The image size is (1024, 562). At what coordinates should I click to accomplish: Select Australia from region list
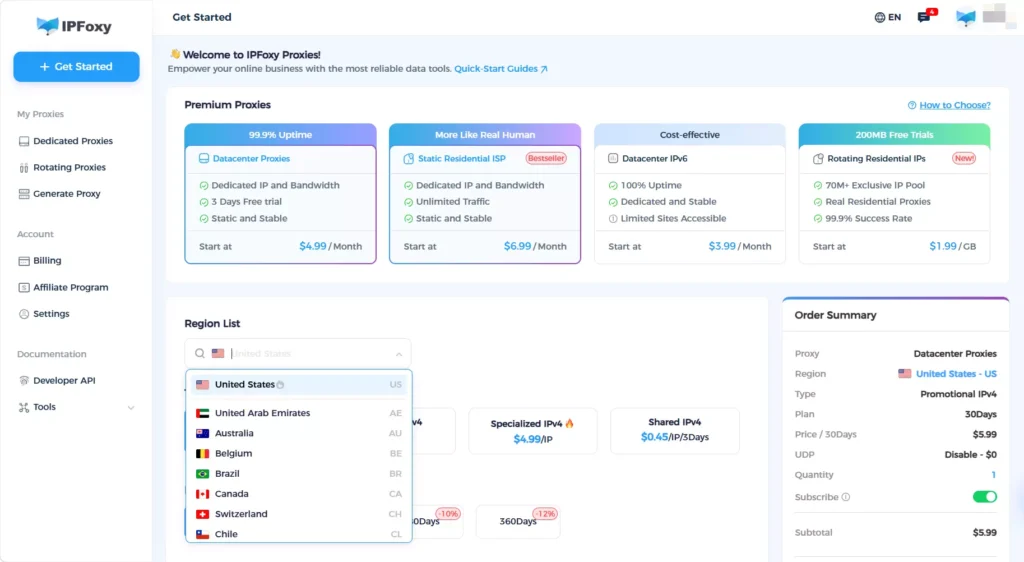(x=298, y=433)
